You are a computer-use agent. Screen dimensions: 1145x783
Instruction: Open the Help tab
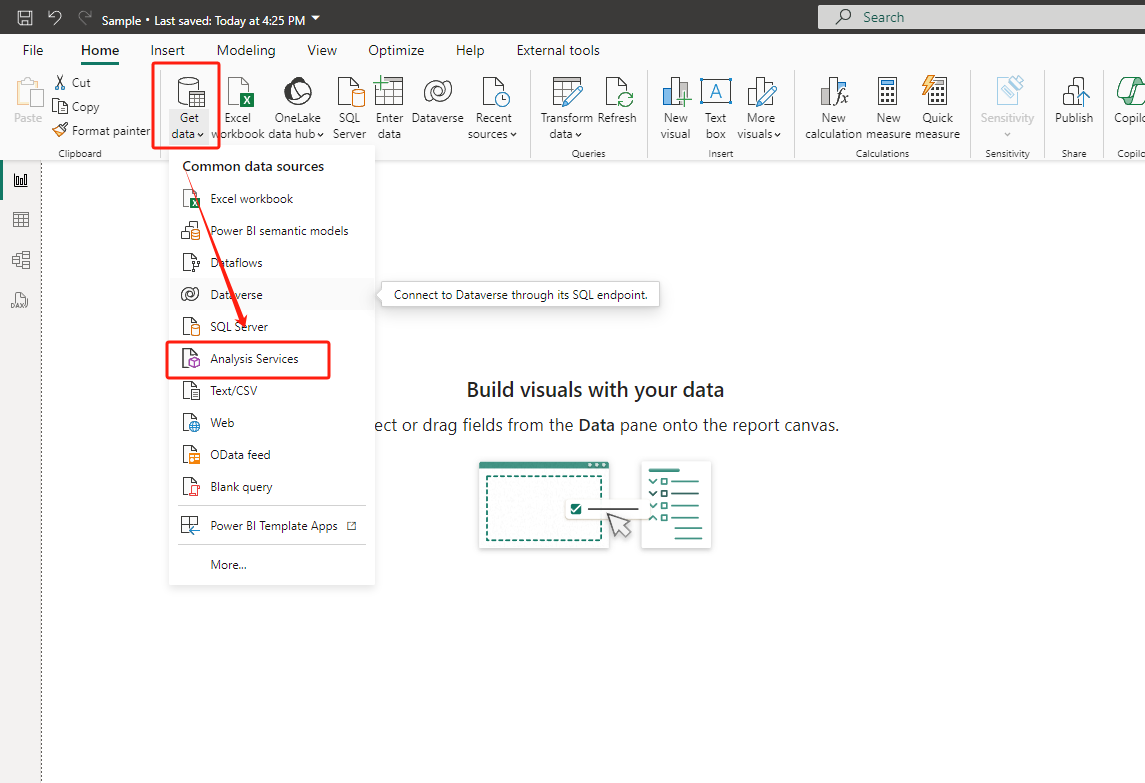tap(470, 50)
